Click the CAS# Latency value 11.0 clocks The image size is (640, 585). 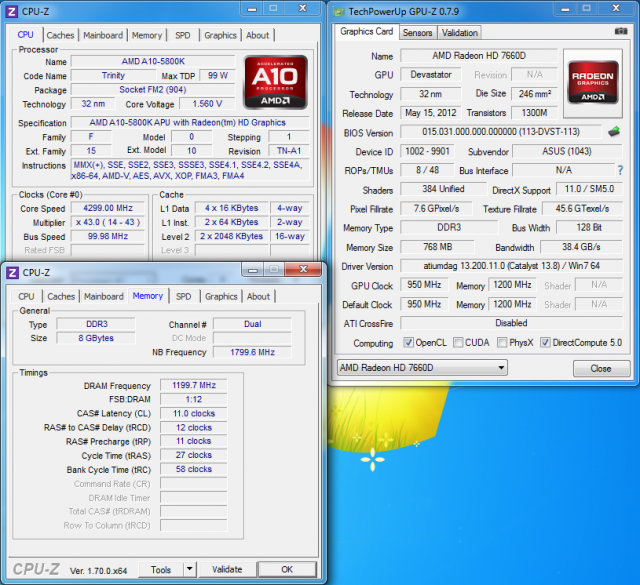coord(194,414)
